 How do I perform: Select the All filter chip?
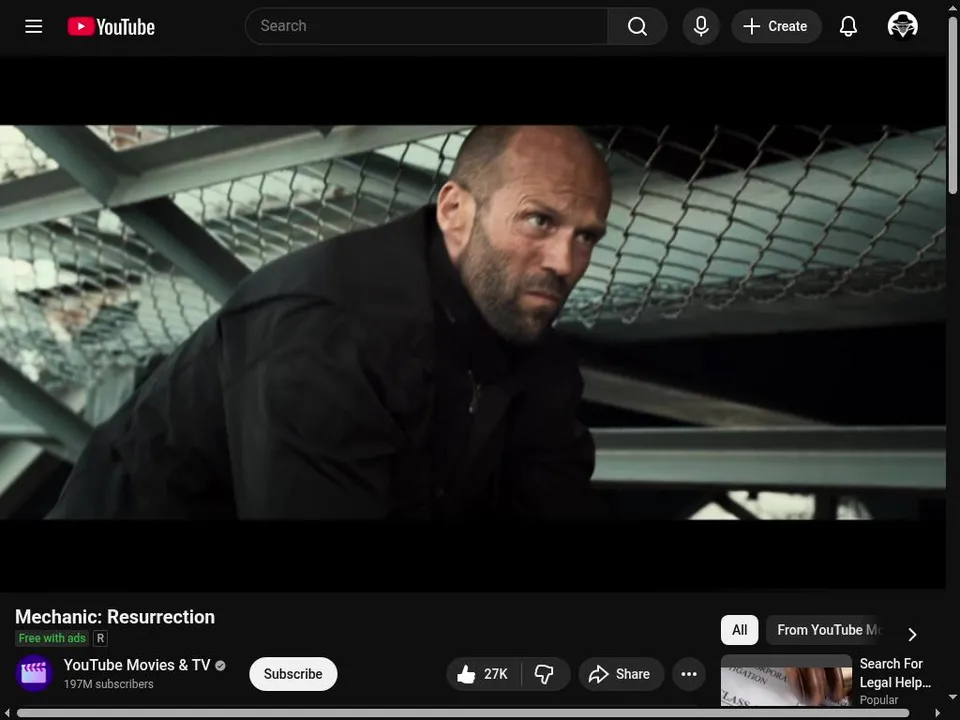point(740,630)
